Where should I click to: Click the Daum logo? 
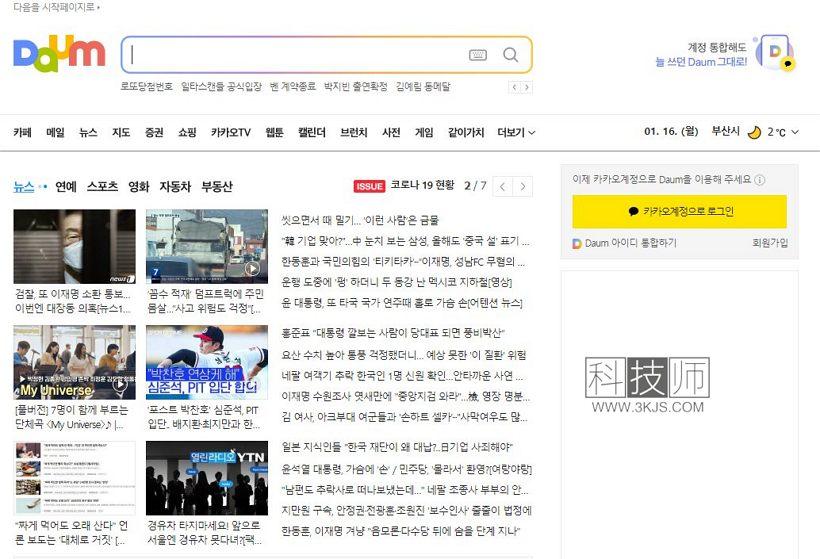pyautogui.click(x=59, y=53)
